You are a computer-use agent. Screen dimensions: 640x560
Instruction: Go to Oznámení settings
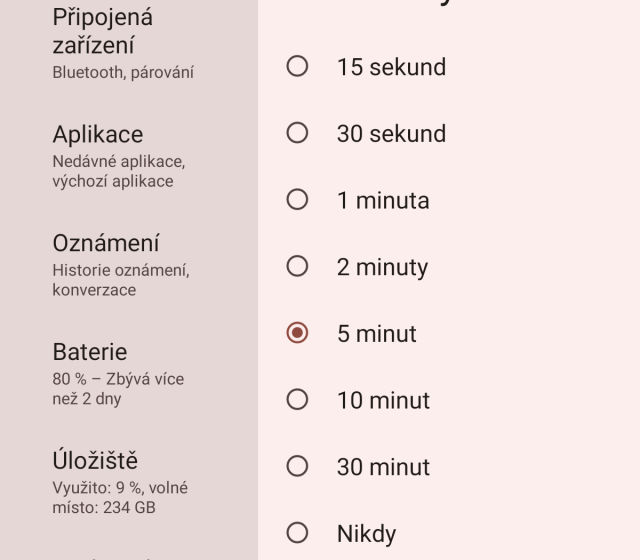pyautogui.click(x=106, y=243)
